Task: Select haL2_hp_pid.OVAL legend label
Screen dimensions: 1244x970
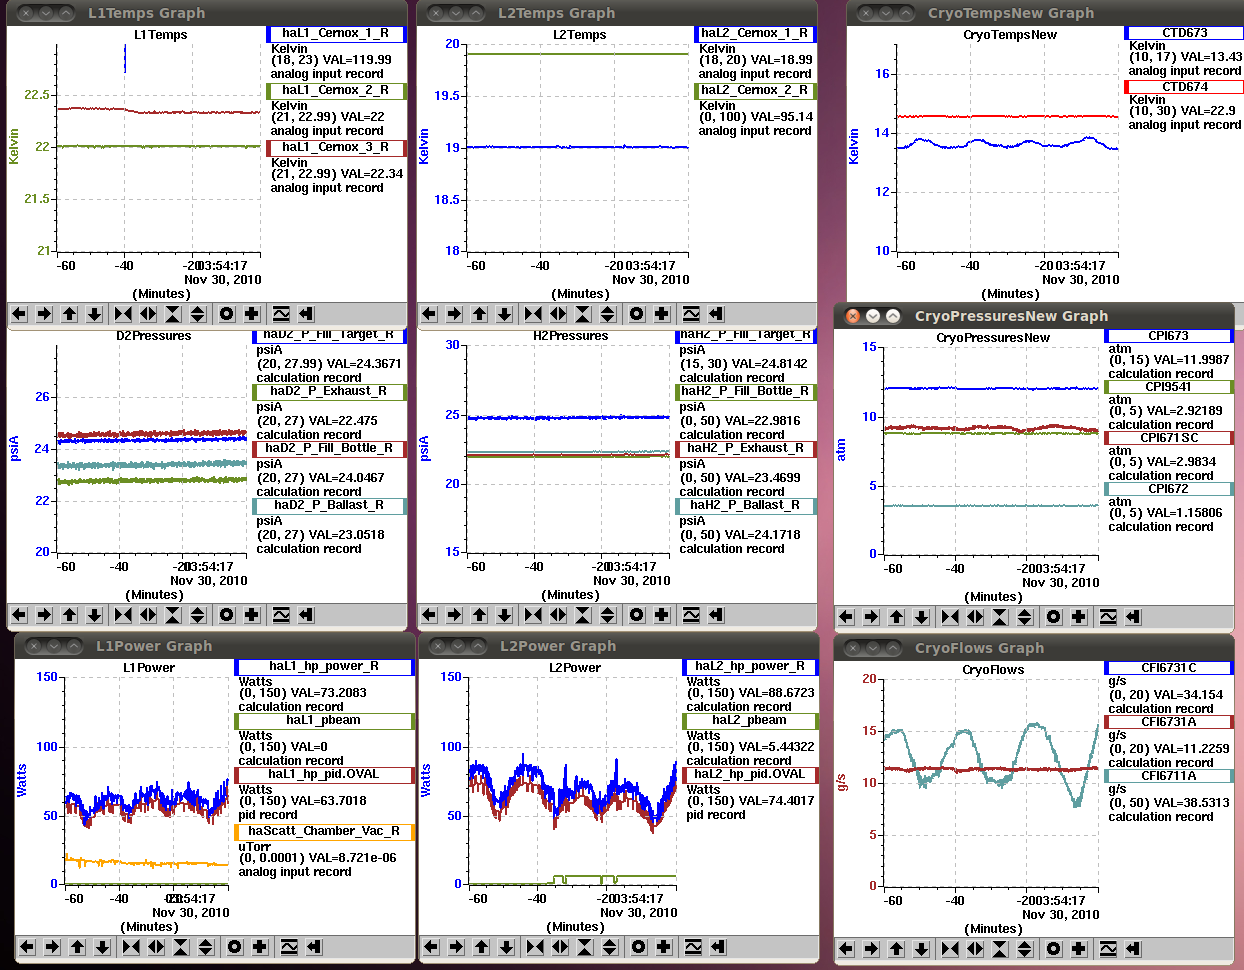Action: pos(750,775)
